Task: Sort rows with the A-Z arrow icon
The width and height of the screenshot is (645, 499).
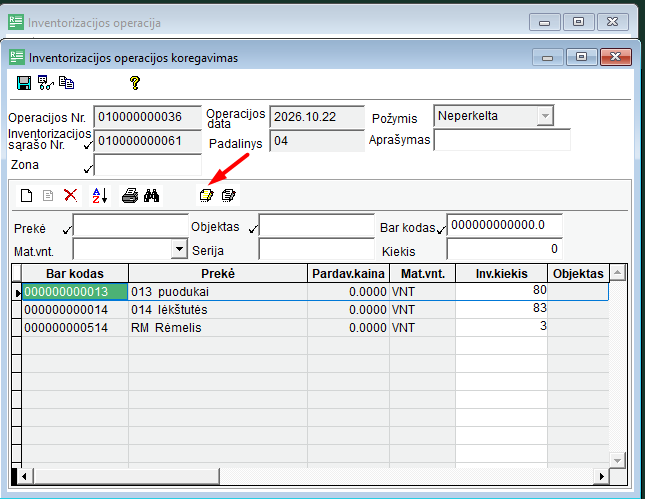Action: [x=100, y=195]
